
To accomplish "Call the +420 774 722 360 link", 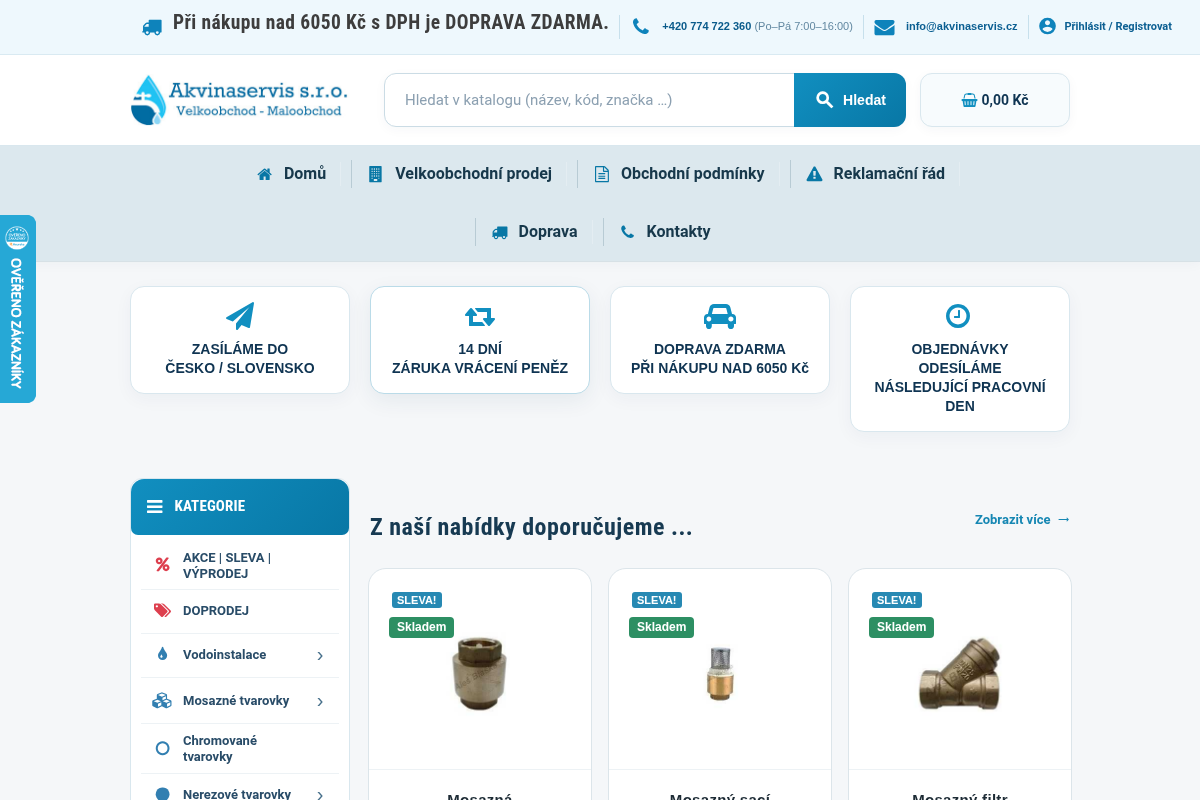I will (x=706, y=26).
